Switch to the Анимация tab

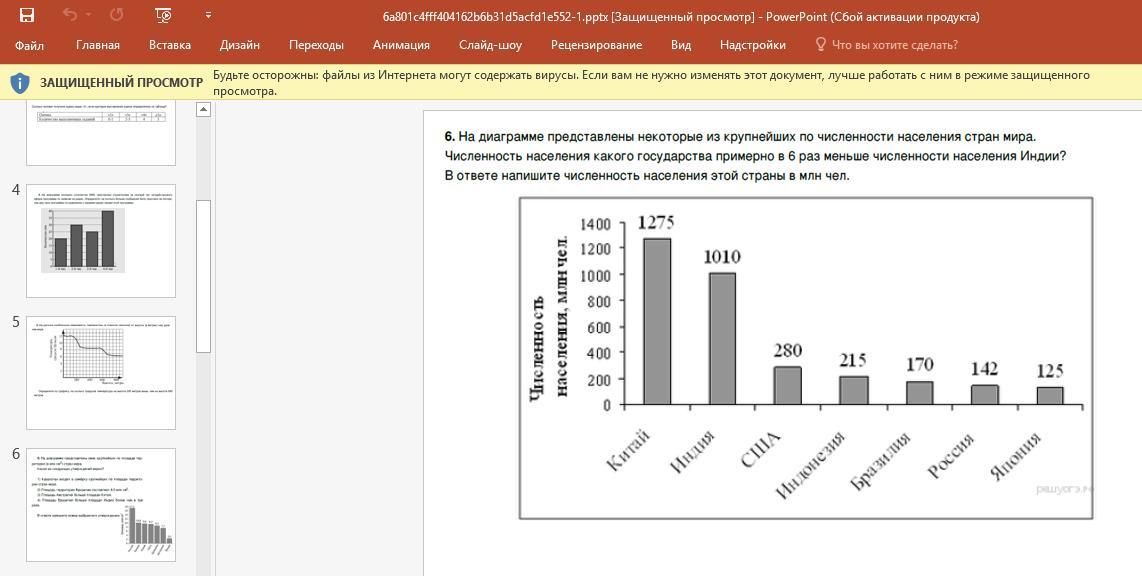pyautogui.click(x=401, y=45)
